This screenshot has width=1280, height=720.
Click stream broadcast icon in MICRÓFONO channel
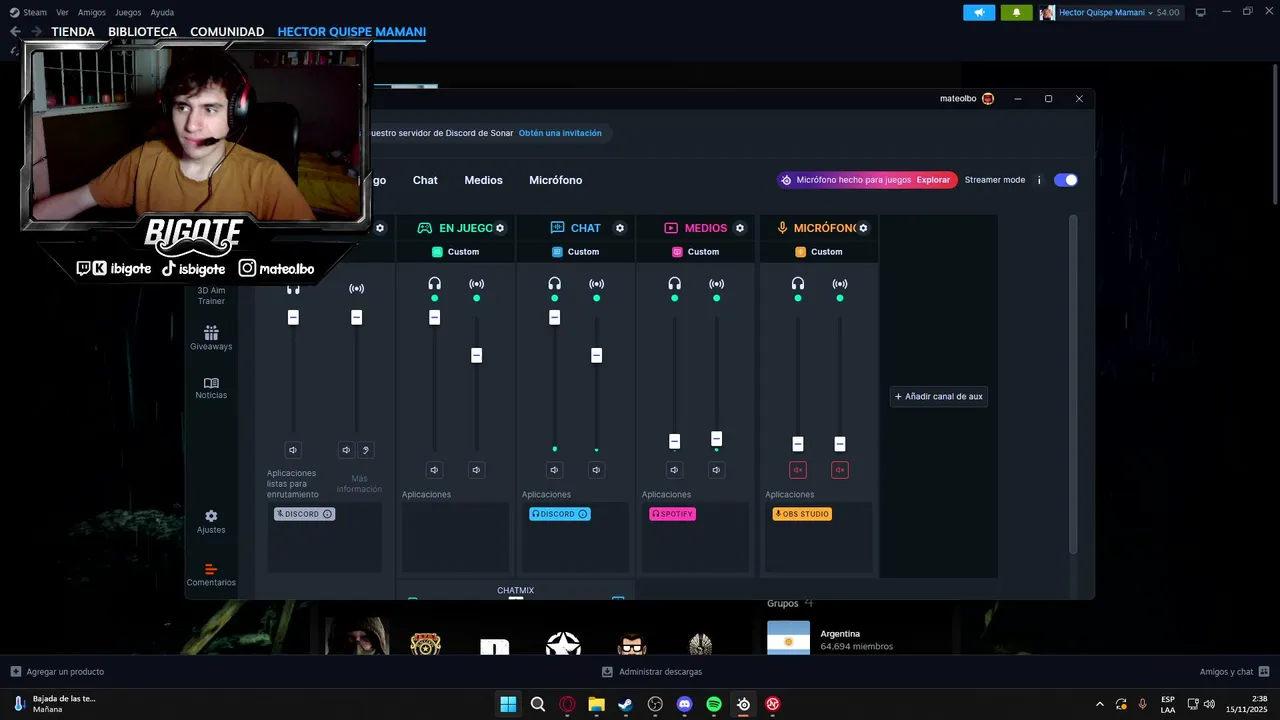coord(839,284)
